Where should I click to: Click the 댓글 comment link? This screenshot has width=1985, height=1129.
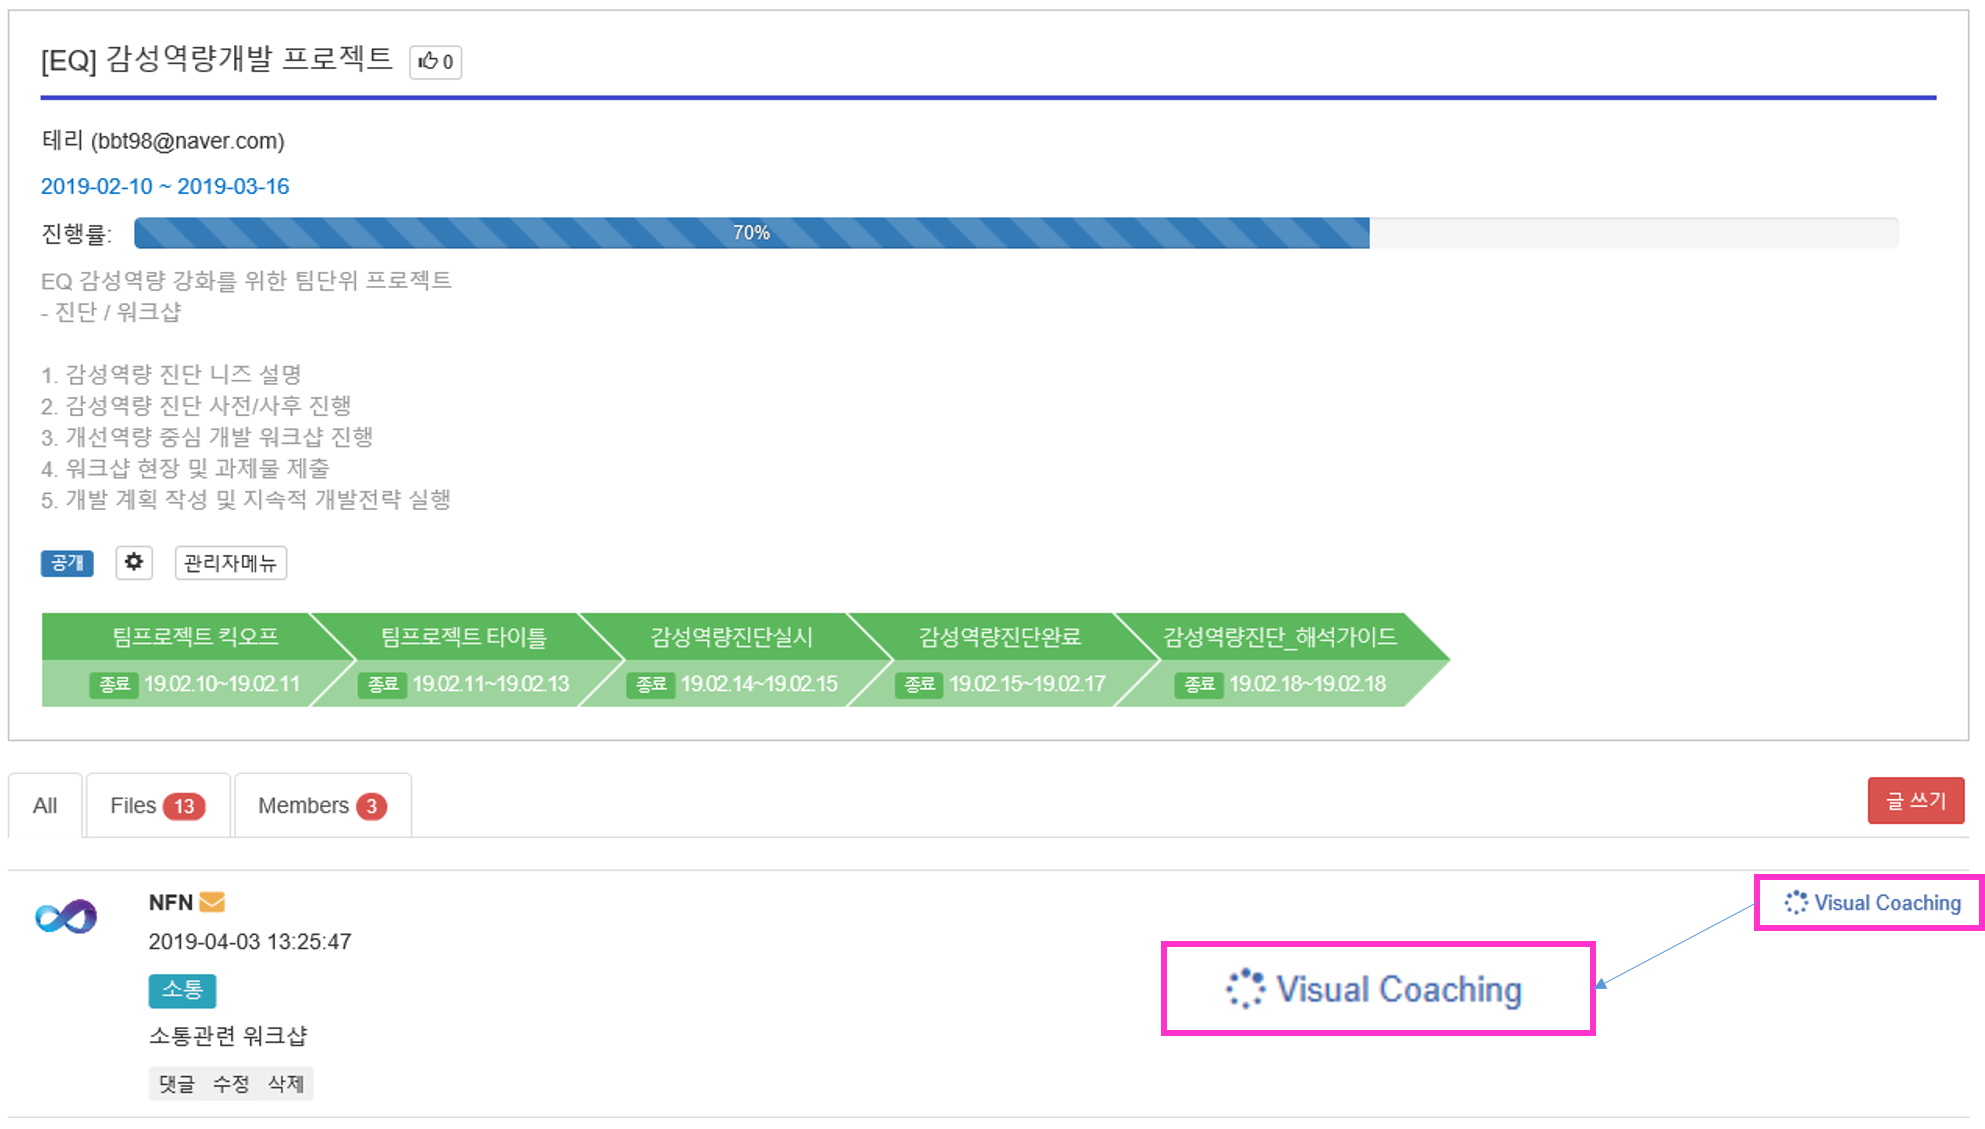[177, 1084]
